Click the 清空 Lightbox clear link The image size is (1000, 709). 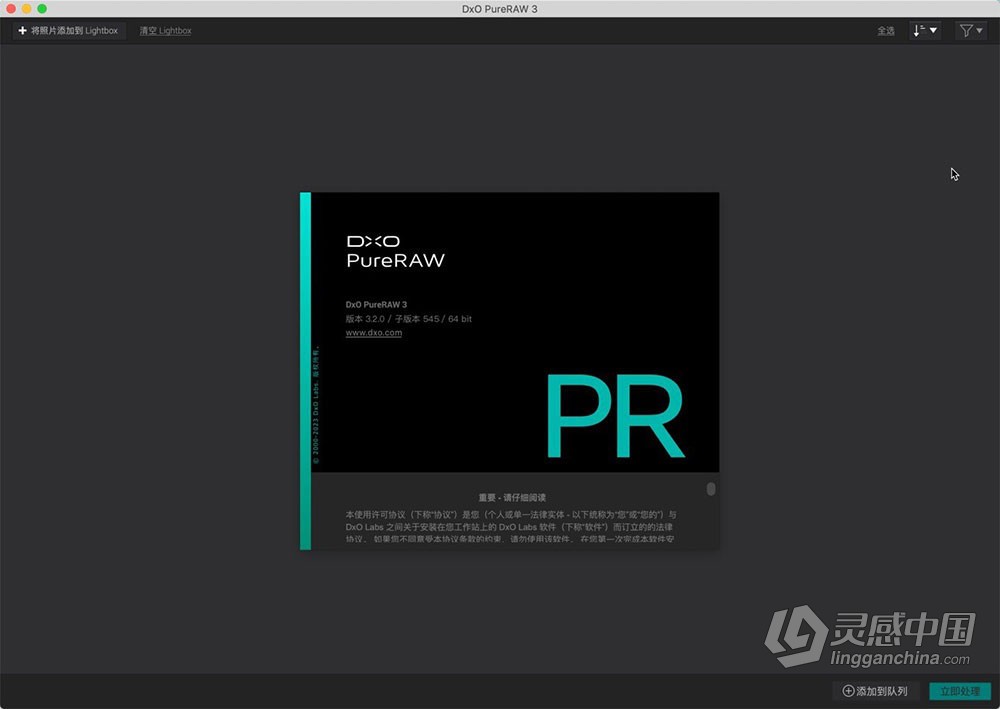pyautogui.click(x=165, y=31)
